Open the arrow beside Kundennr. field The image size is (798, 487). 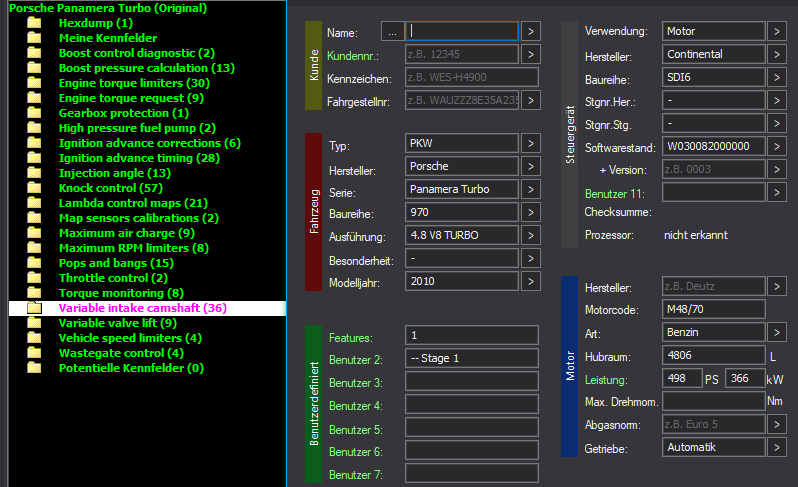pyautogui.click(x=531, y=54)
